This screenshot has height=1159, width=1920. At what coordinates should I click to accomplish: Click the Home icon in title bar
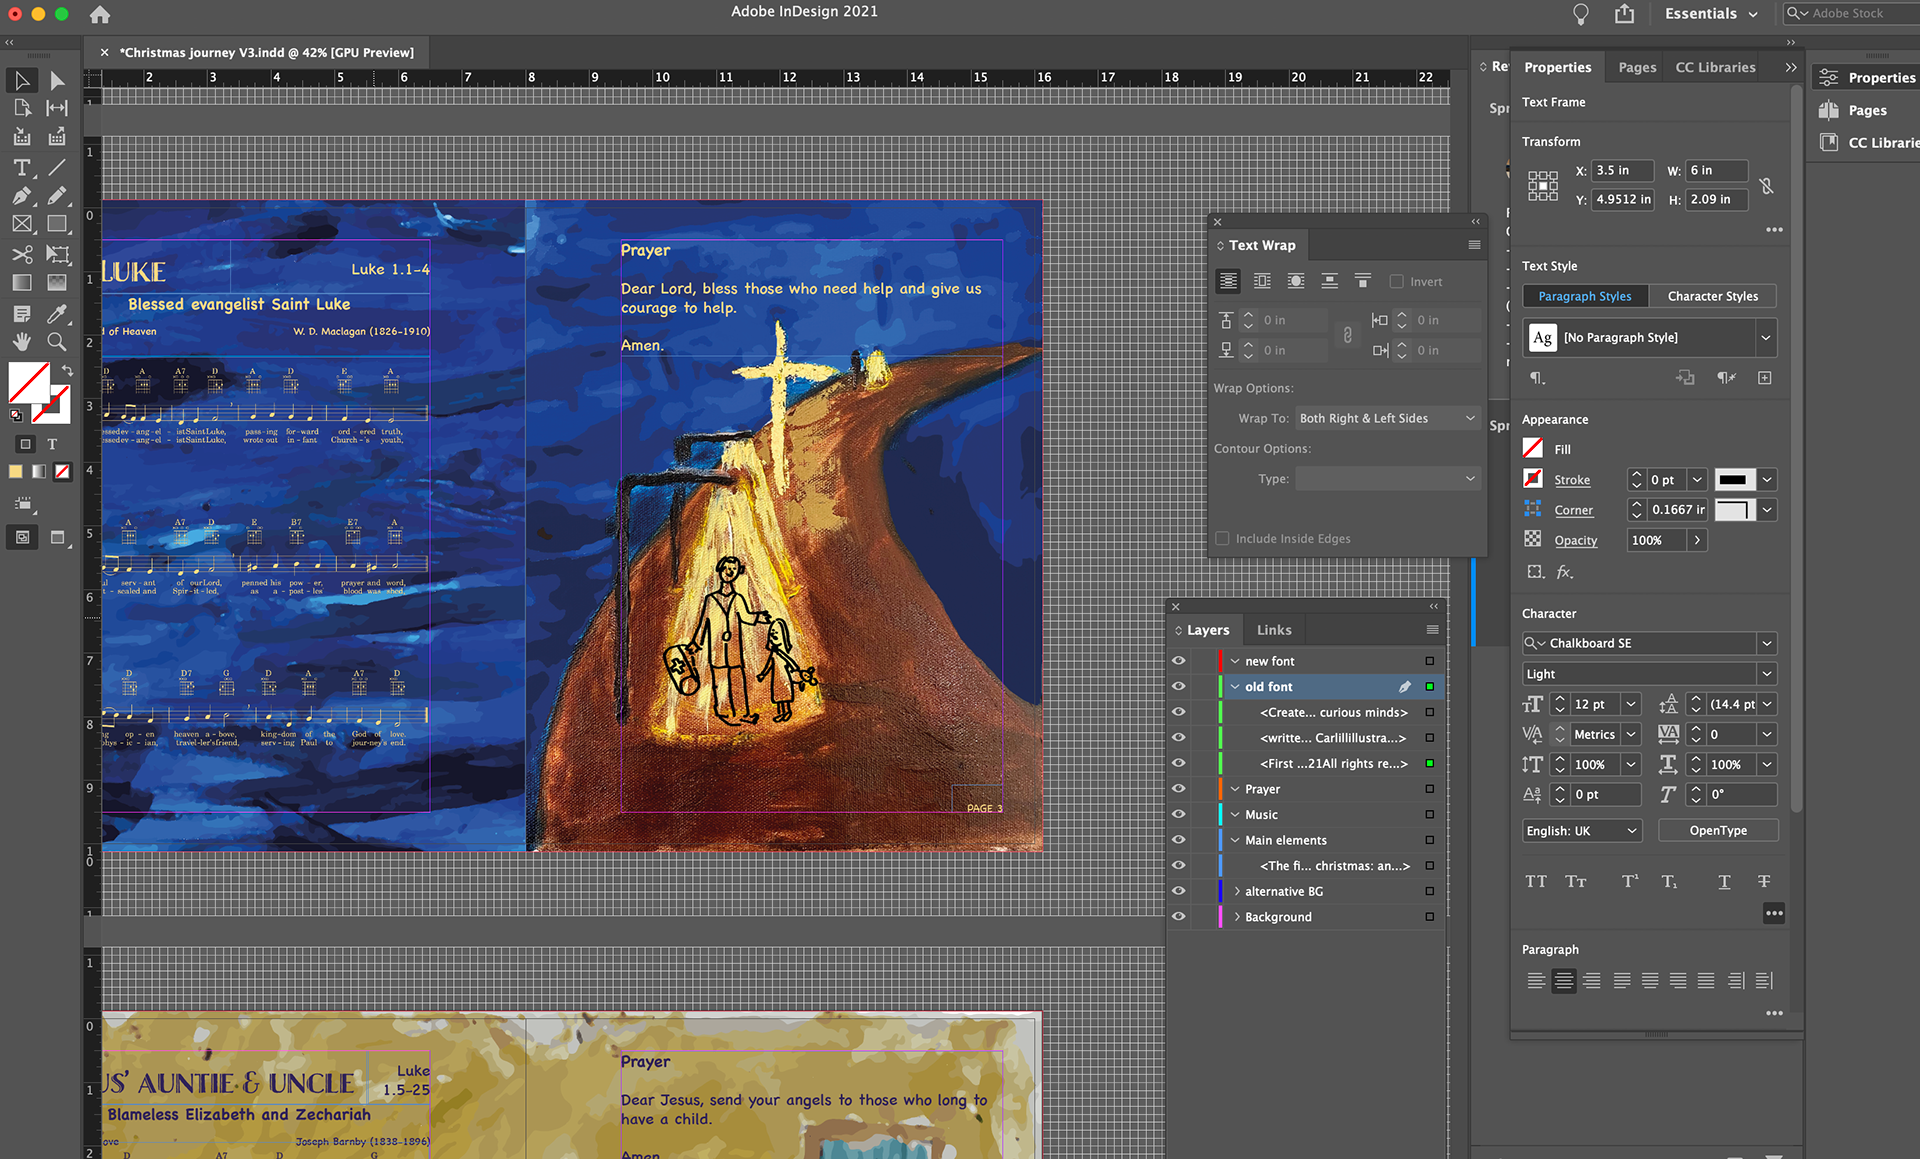(x=100, y=14)
